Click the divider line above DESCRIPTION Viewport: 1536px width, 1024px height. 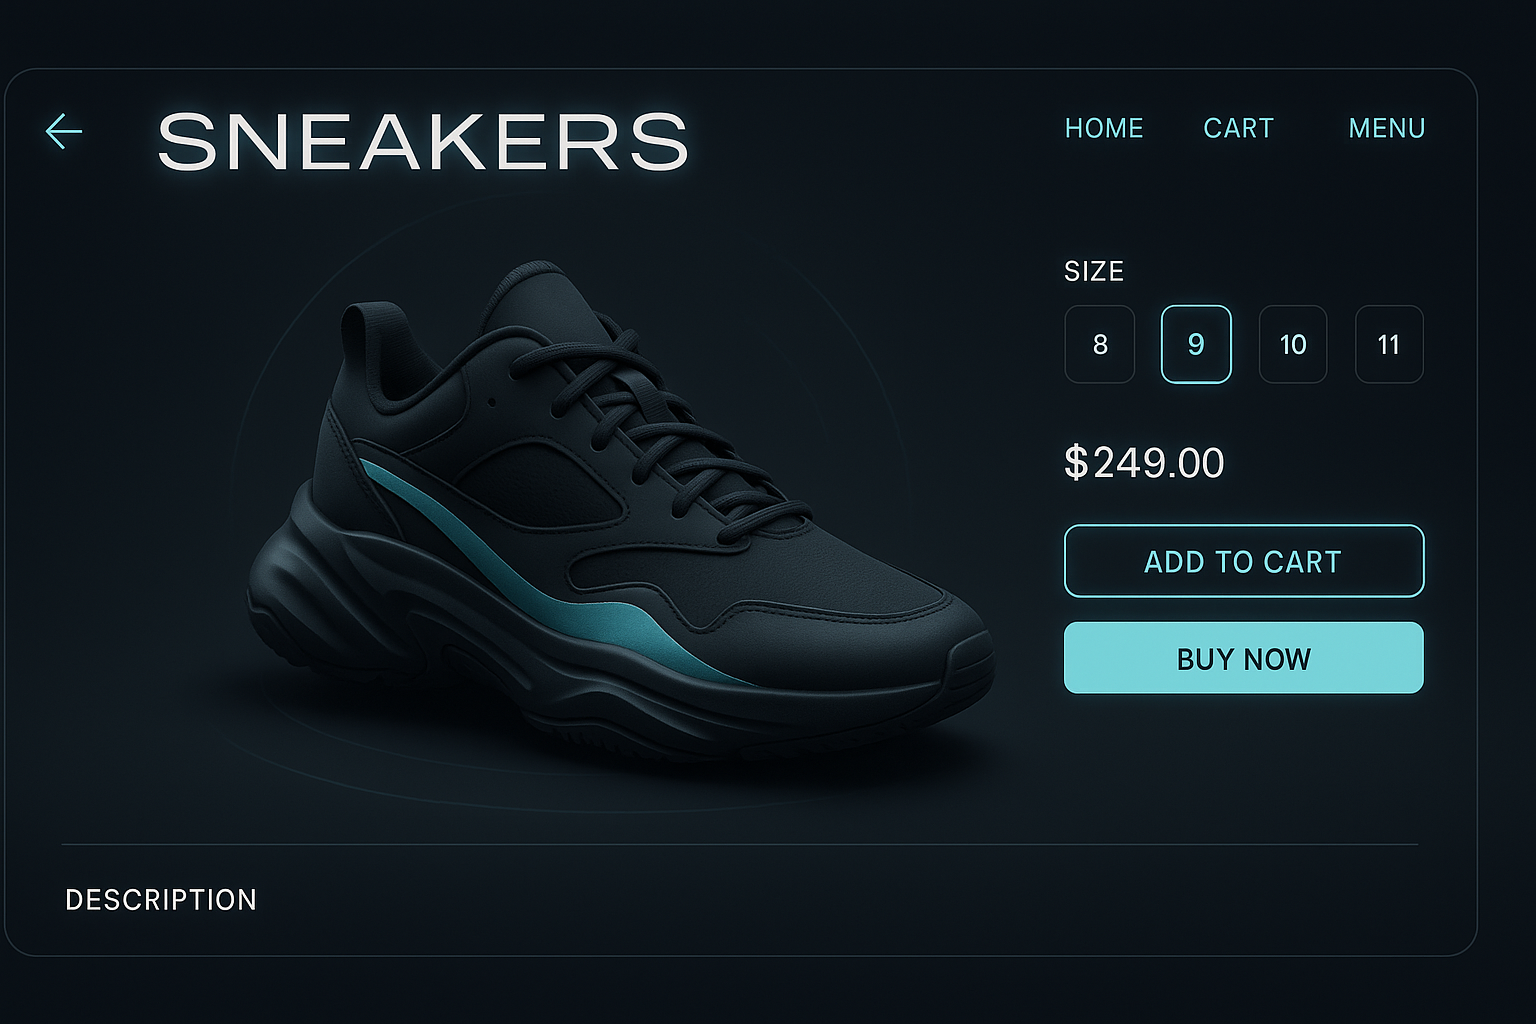(x=740, y=845)
